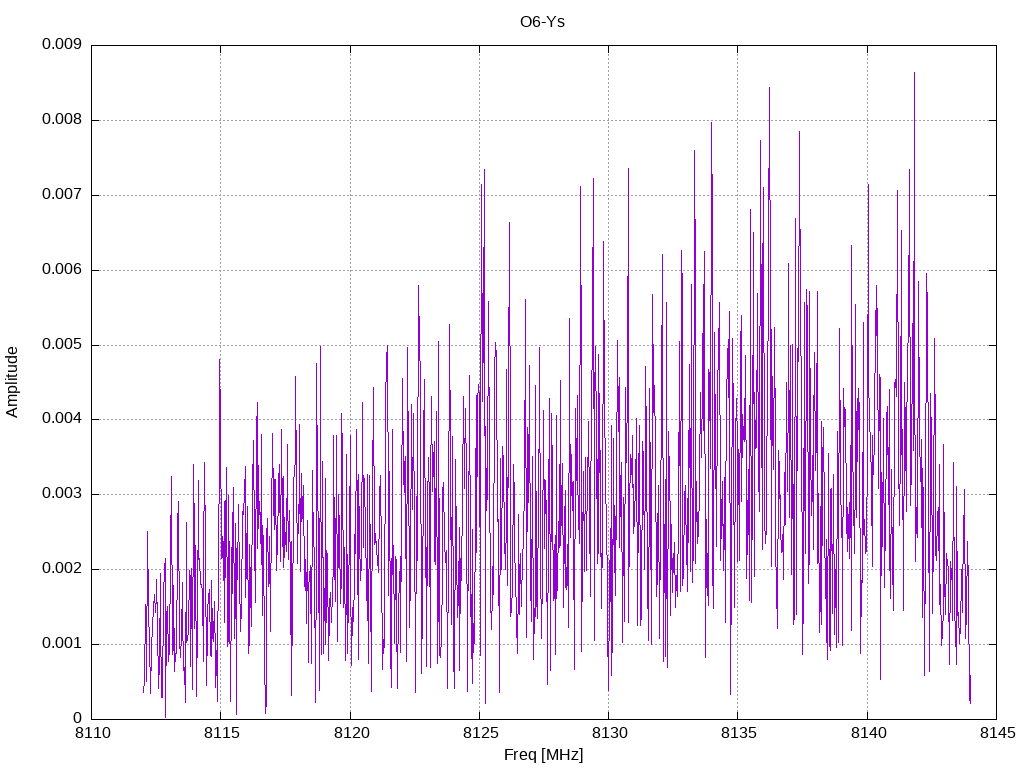Image resolution: width=1024 pixels, height=768 pixels.
Task: Click the 0.009 y-axis tick label
Action: (62, 44)
